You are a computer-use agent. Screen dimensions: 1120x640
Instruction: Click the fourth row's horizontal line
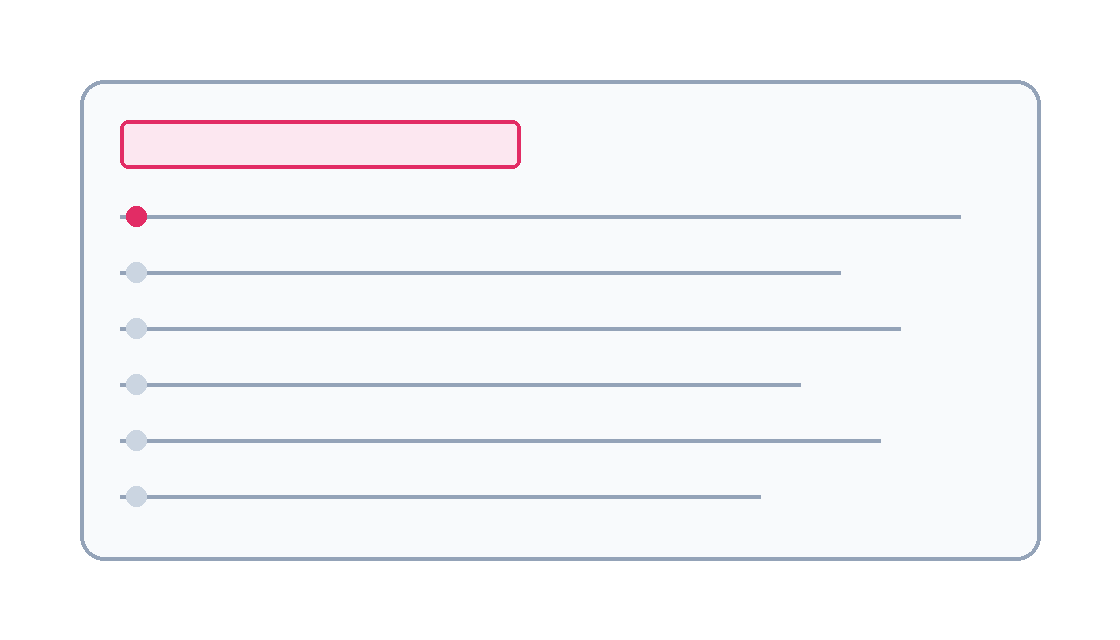point(470,385)
